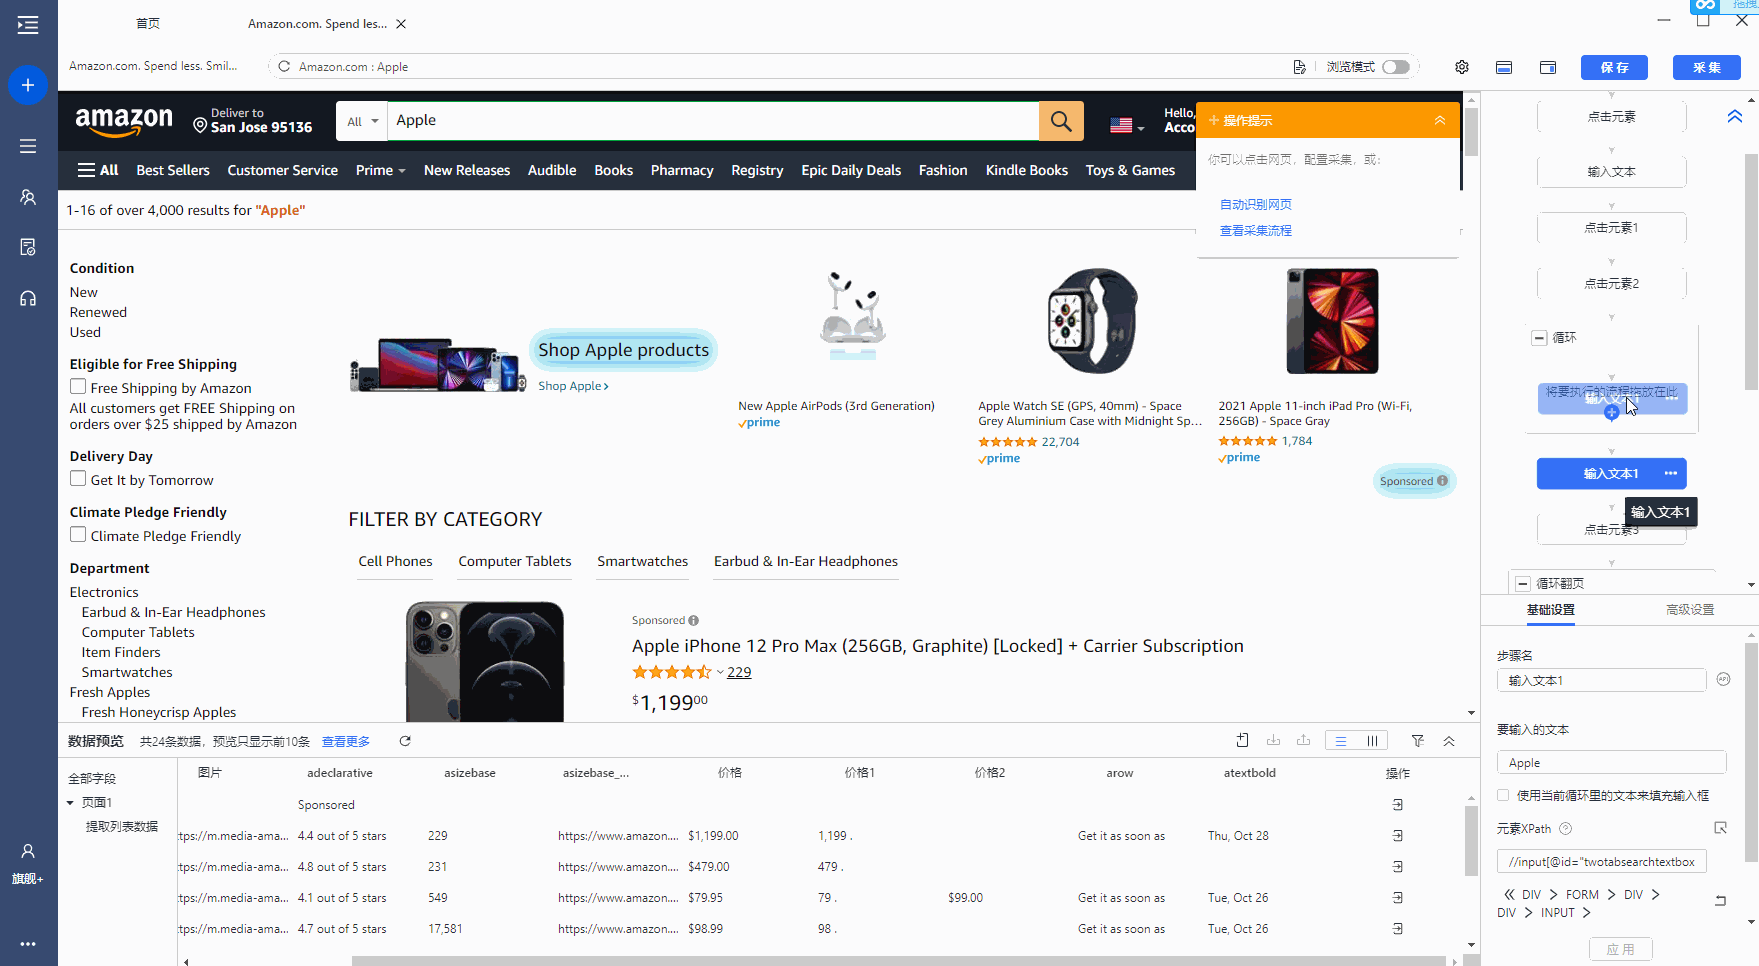Click the 采集 collect button

point(1707,67)
